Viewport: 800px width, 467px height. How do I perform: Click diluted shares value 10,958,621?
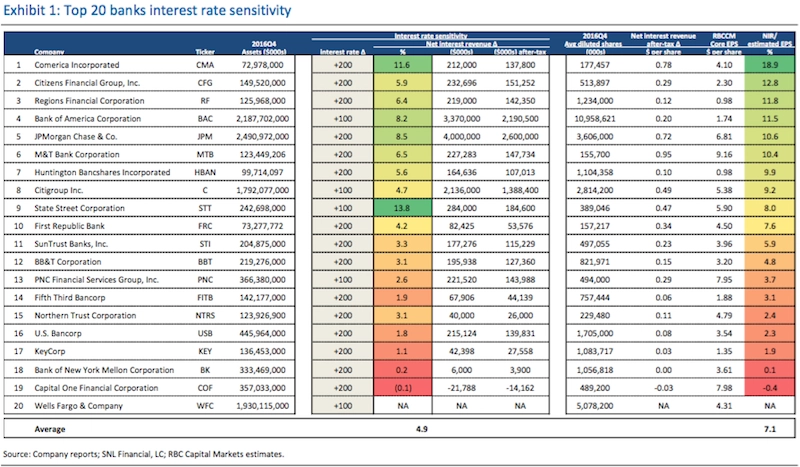tap(595, 118)
